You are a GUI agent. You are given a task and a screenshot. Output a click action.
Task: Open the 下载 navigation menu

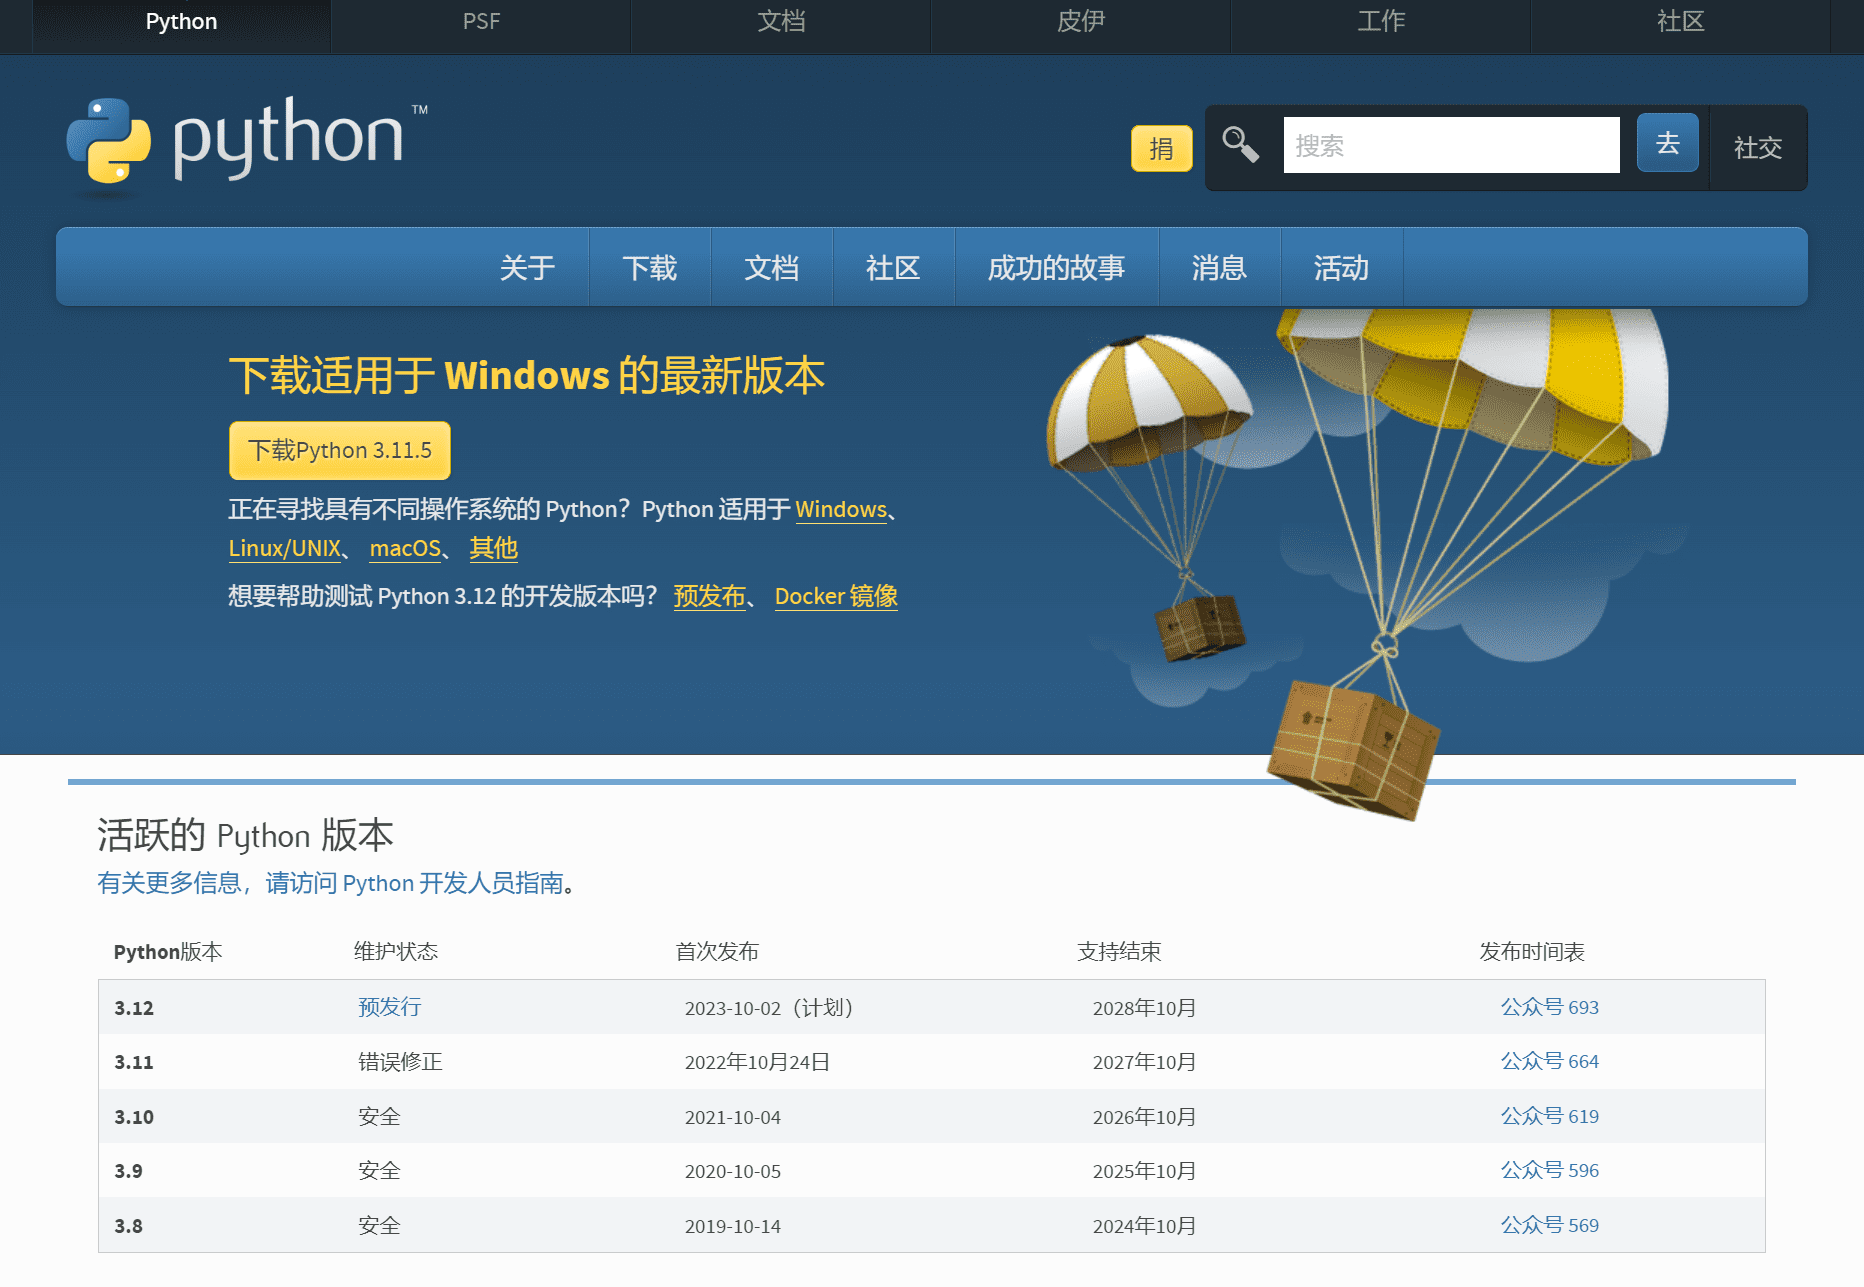[x=650, y=267]
